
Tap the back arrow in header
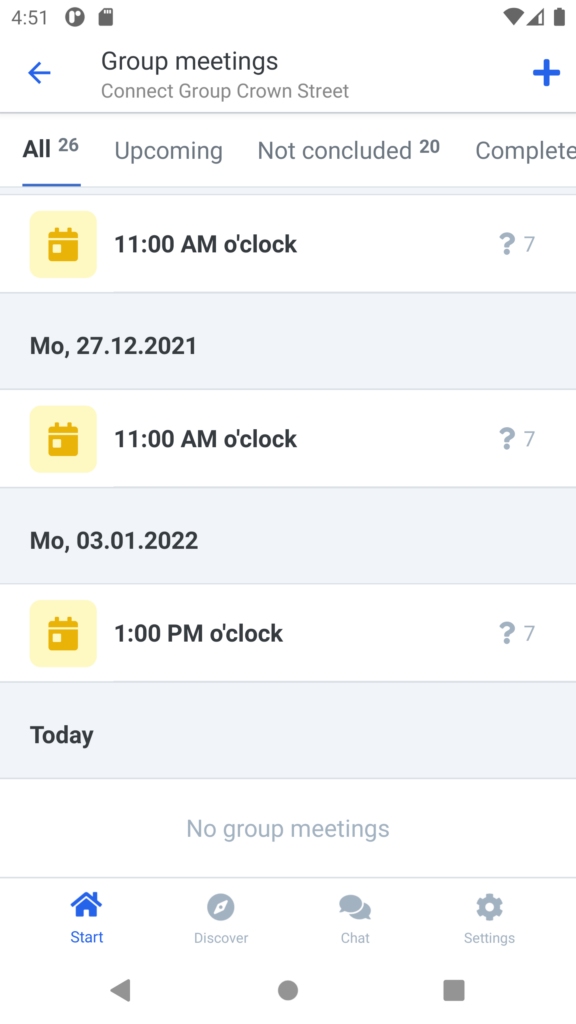39,72
